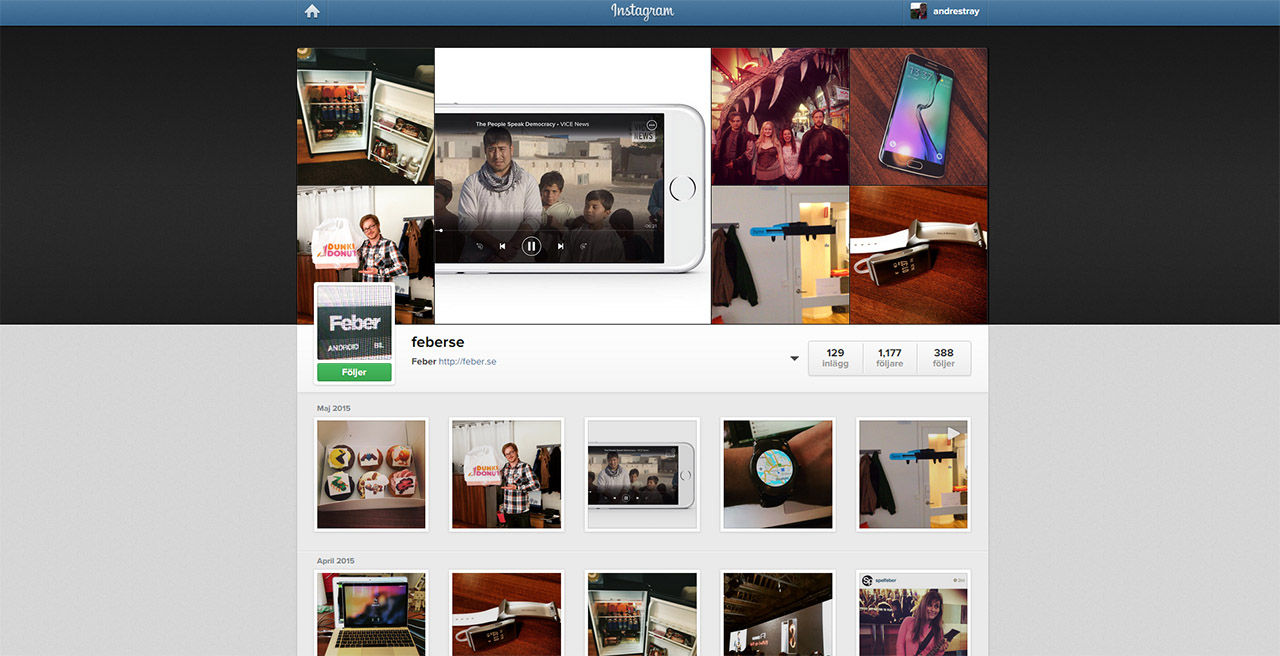This screenshot has height=656, width=1280.
Task: Click the video icon on coat-rack post
Action: tap(952, 433)
